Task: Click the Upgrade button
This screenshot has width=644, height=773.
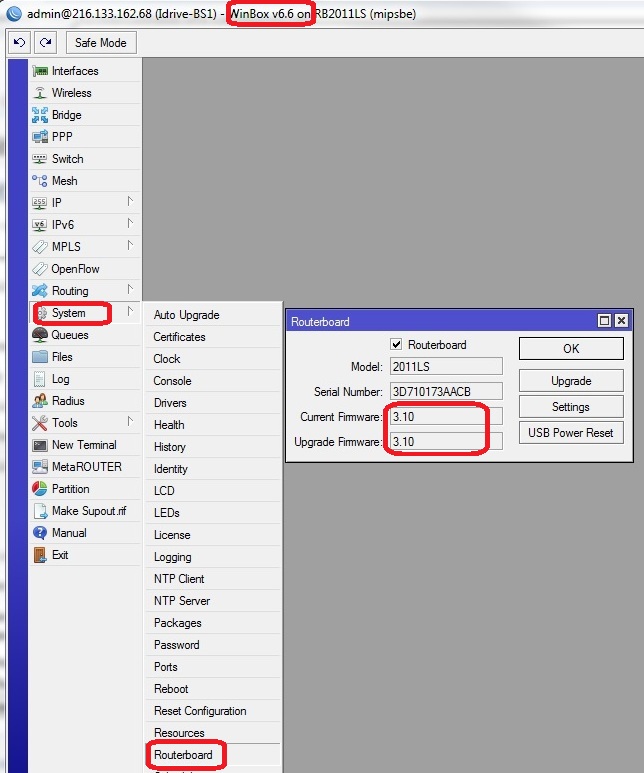Action: tap(571, 381)
